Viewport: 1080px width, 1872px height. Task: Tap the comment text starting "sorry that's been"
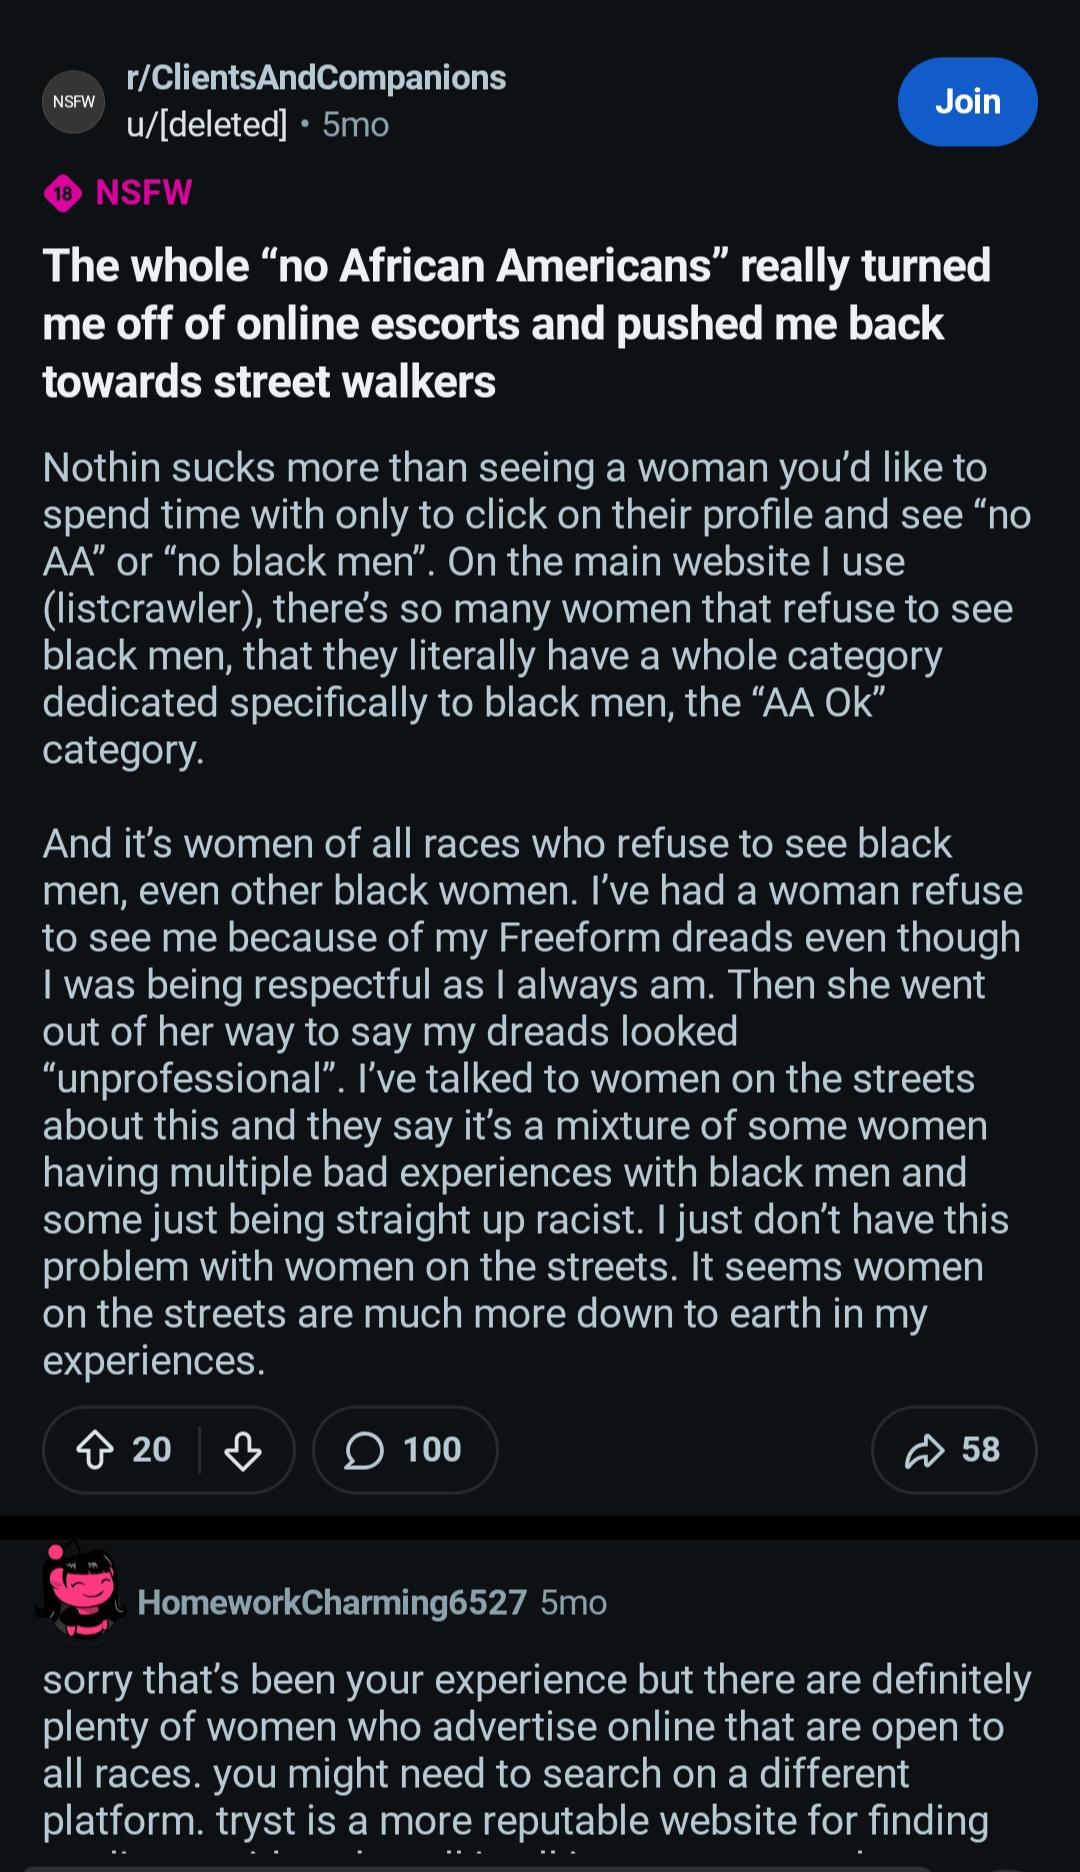point(536,1750)
